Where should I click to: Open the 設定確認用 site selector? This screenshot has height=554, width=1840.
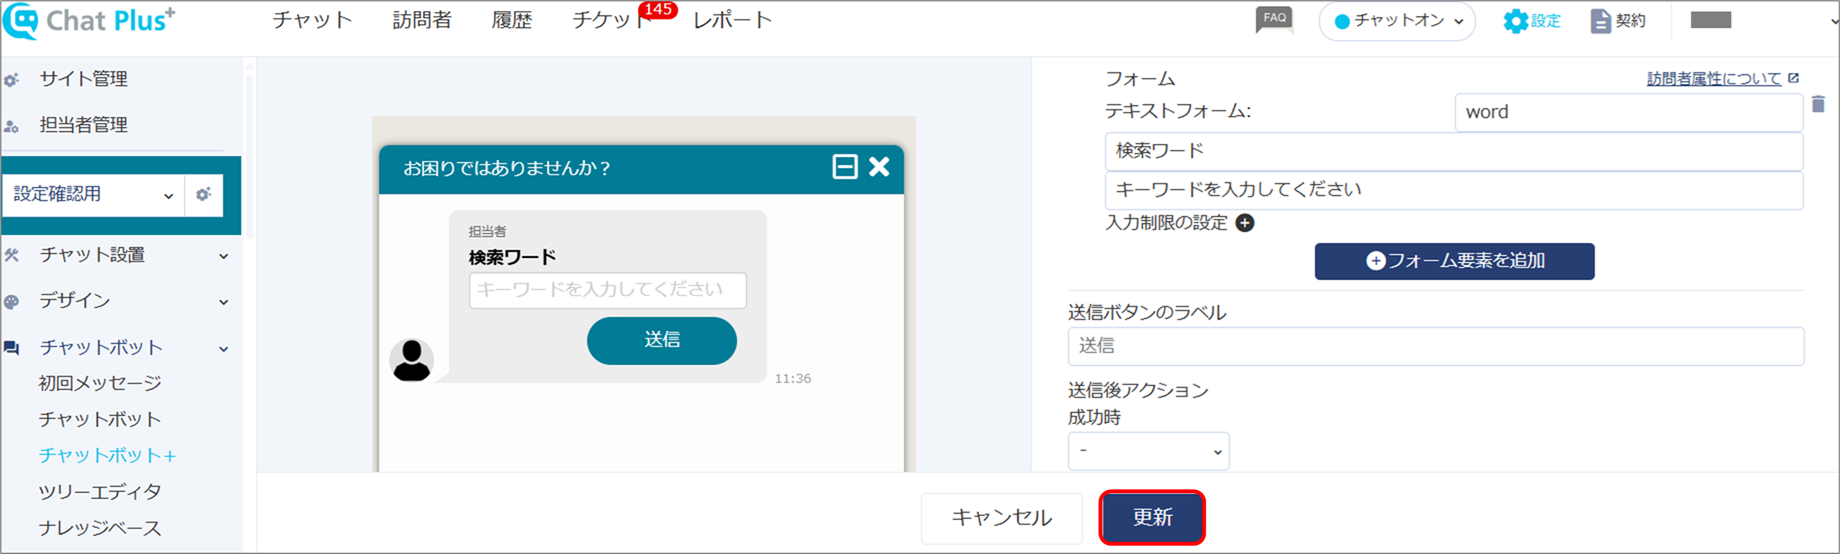tap(93, 195)
